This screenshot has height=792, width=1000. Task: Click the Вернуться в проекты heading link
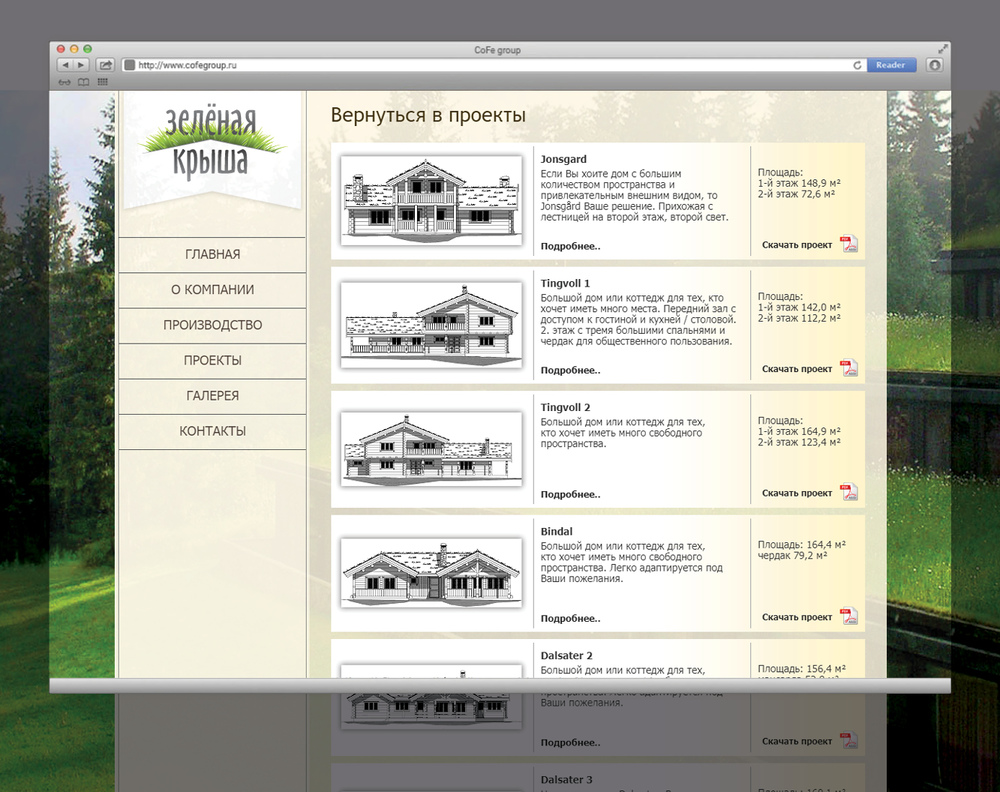(428, 115)
